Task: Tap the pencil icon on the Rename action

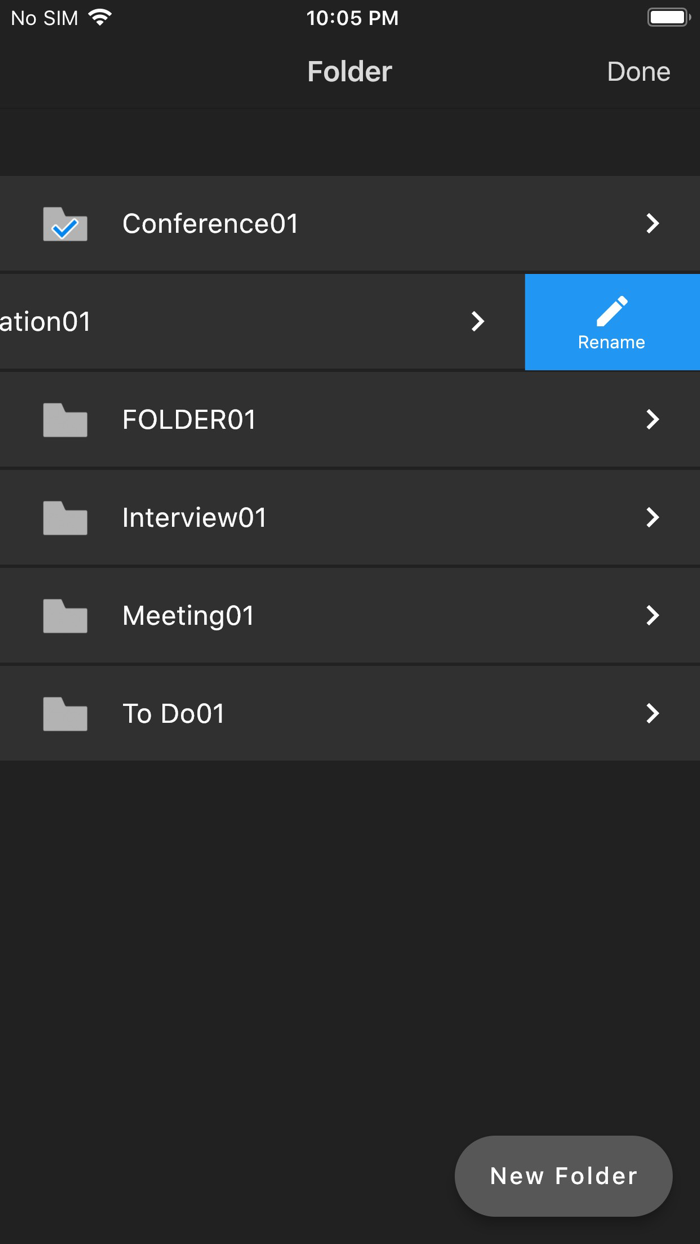Action: [x=613, y=310]
